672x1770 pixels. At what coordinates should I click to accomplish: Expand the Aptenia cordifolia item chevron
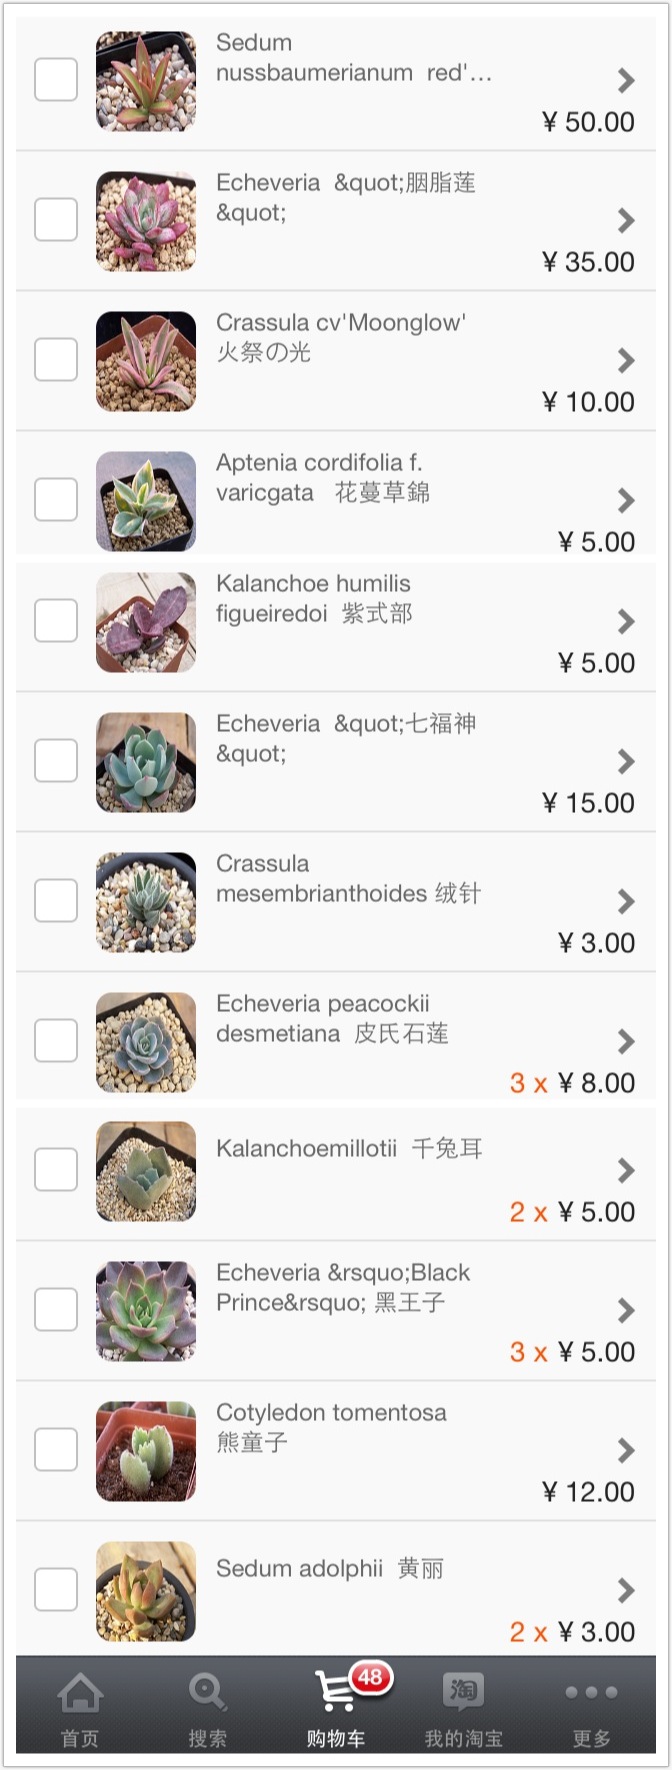(x=626, y=500)
